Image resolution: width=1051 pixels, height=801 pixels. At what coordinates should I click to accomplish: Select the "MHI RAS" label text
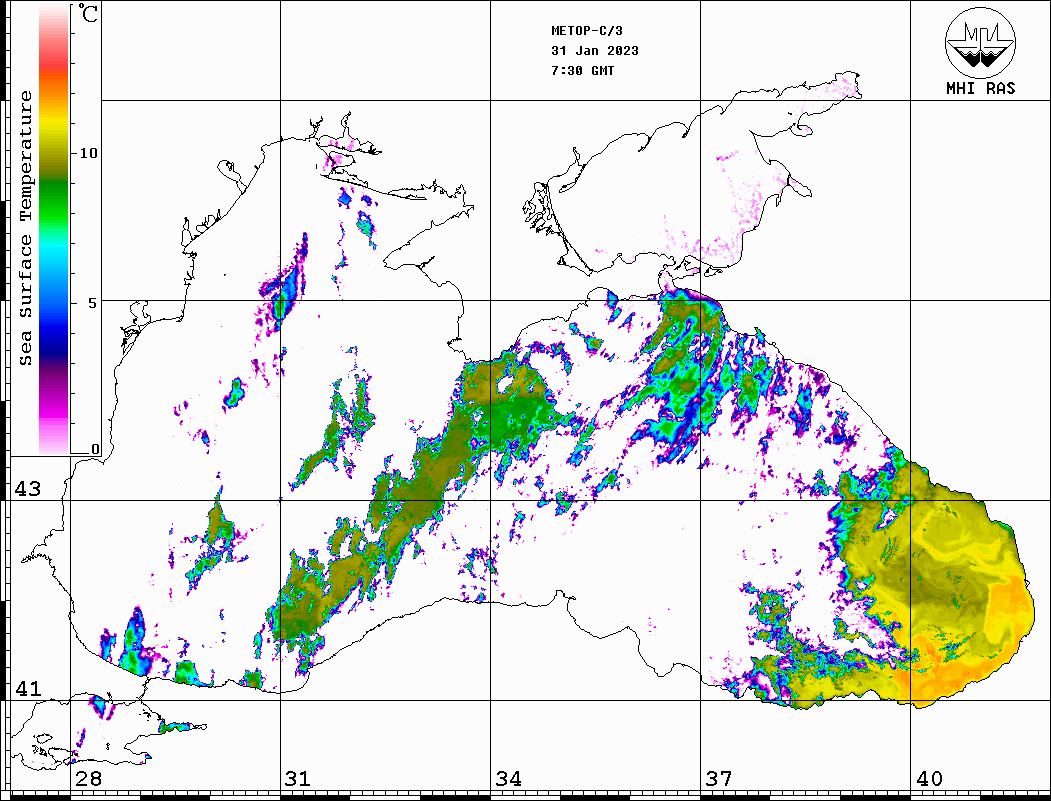click(980, 88)
